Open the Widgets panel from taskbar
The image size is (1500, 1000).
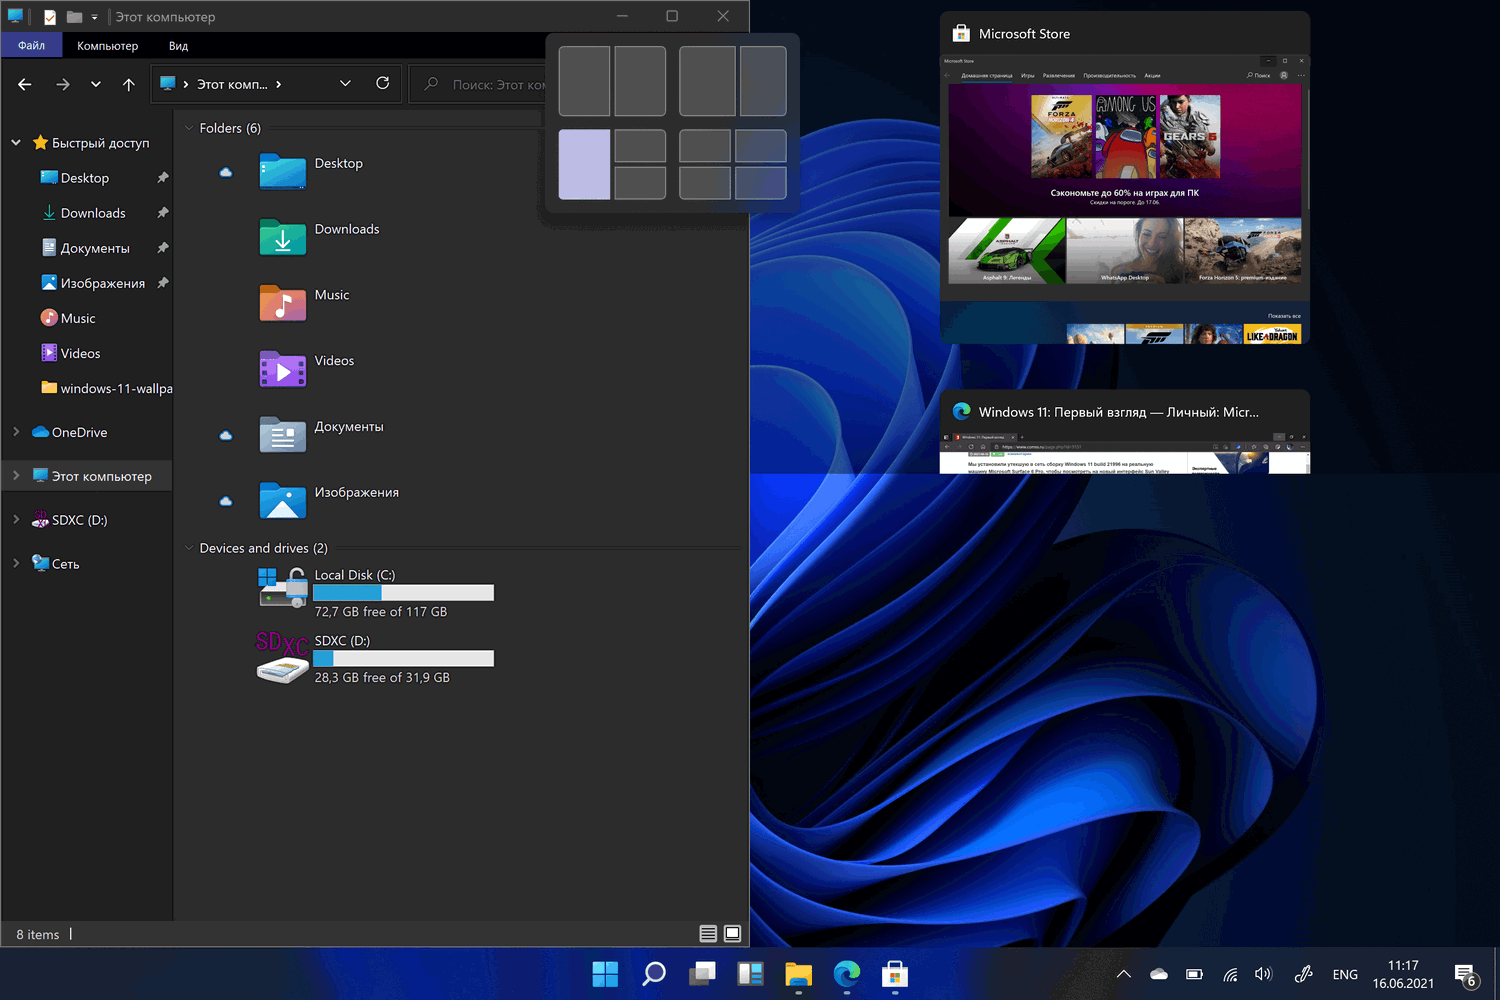[750, 973]
